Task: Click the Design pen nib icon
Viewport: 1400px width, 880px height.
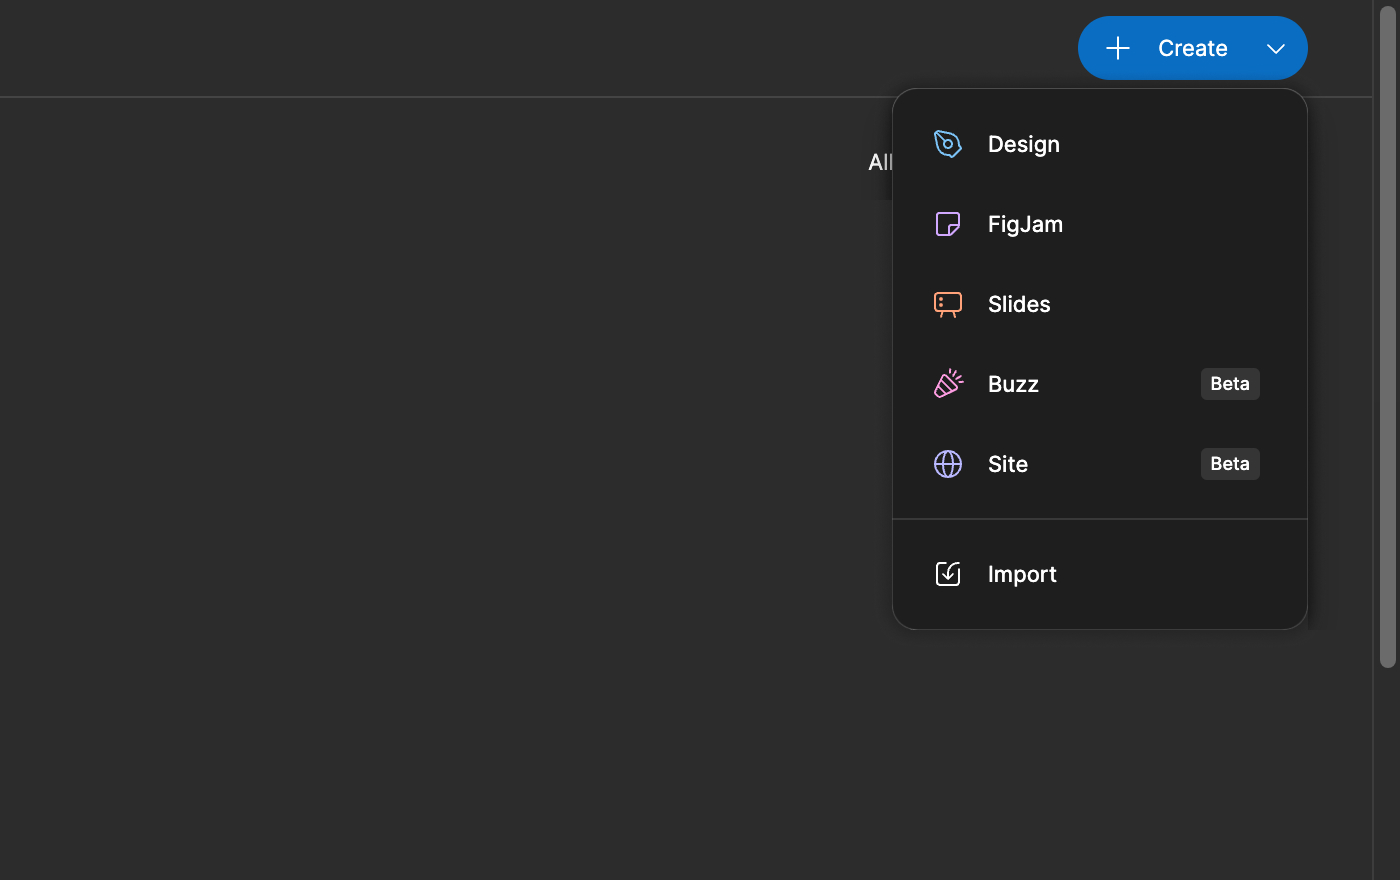Action: point(948,144)
